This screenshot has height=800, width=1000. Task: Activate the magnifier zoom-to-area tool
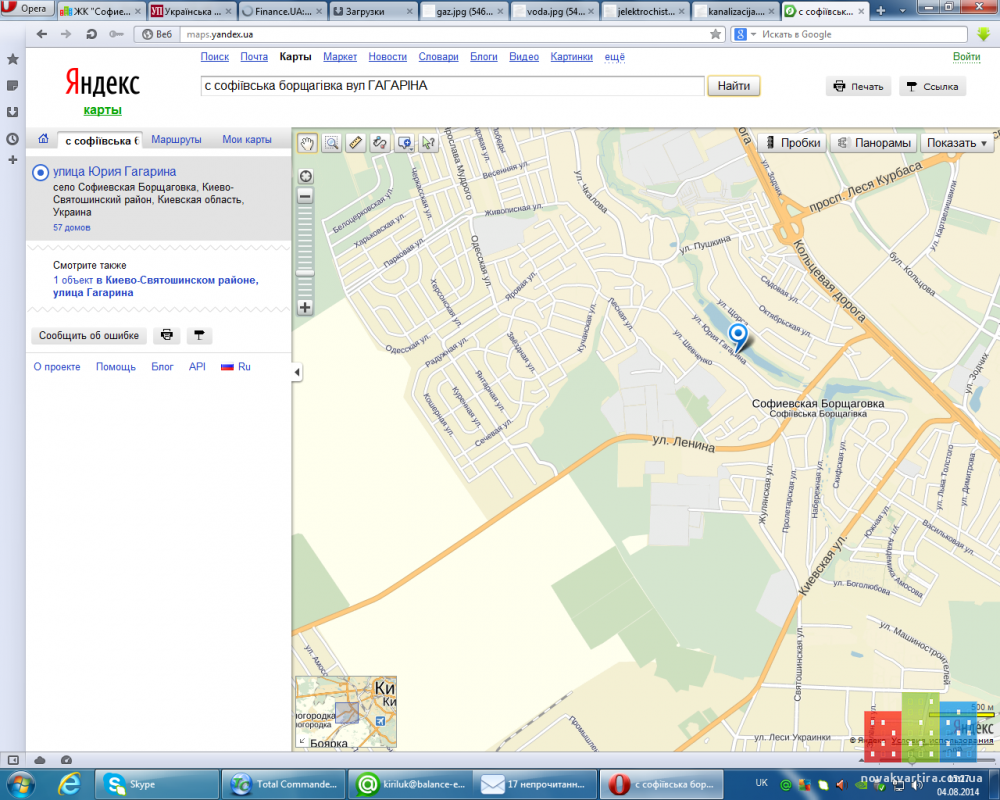(x=332, y=143)
